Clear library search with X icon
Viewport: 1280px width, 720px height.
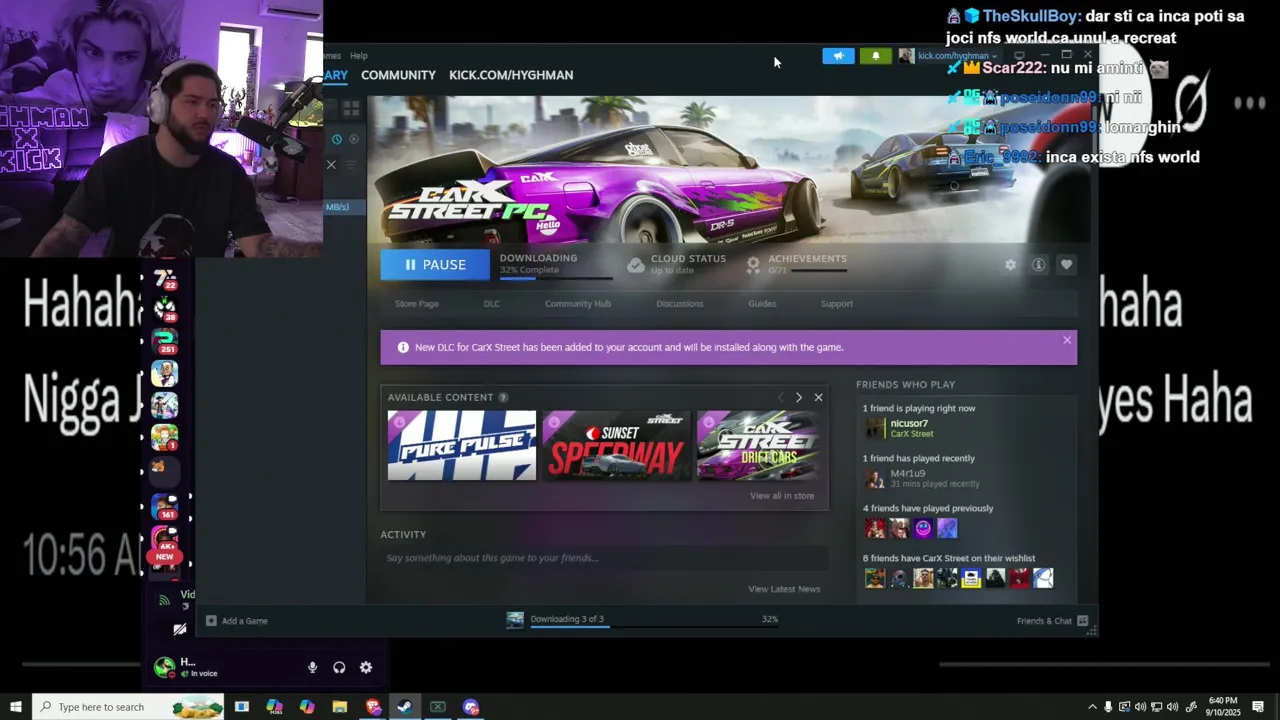(331, 165)
